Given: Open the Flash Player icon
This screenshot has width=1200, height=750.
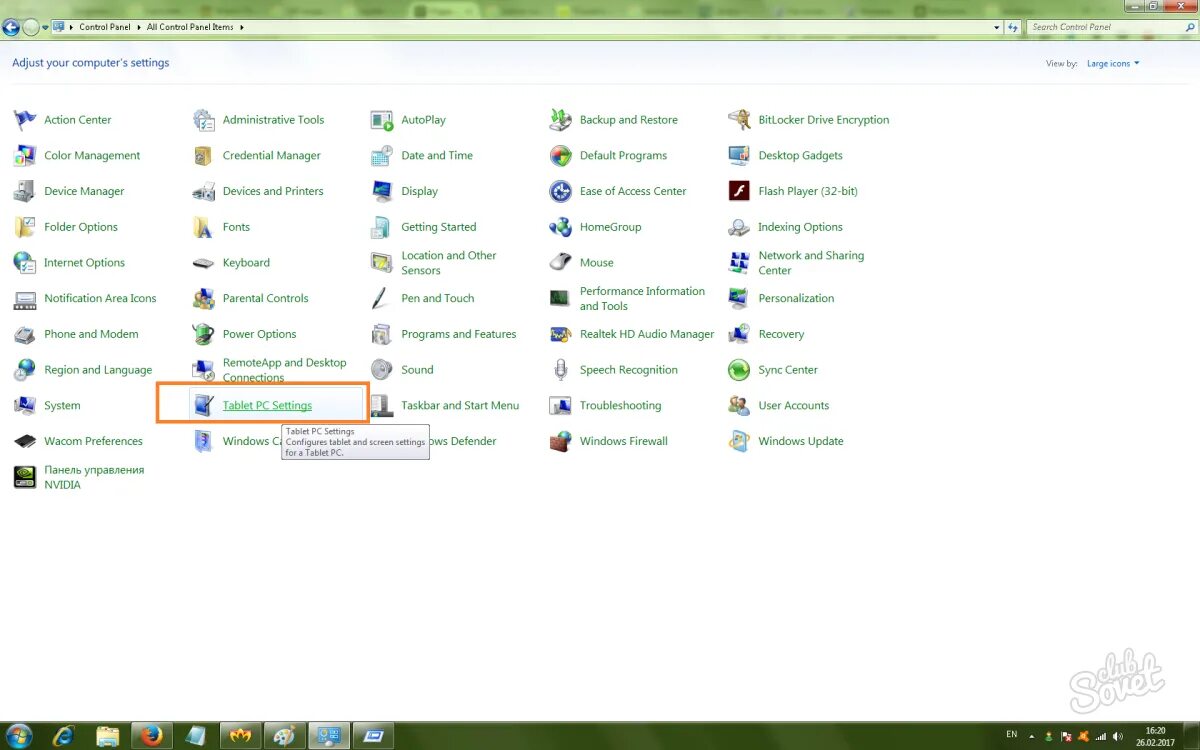Looking at the screenshot, I should [x=739, y=191].
